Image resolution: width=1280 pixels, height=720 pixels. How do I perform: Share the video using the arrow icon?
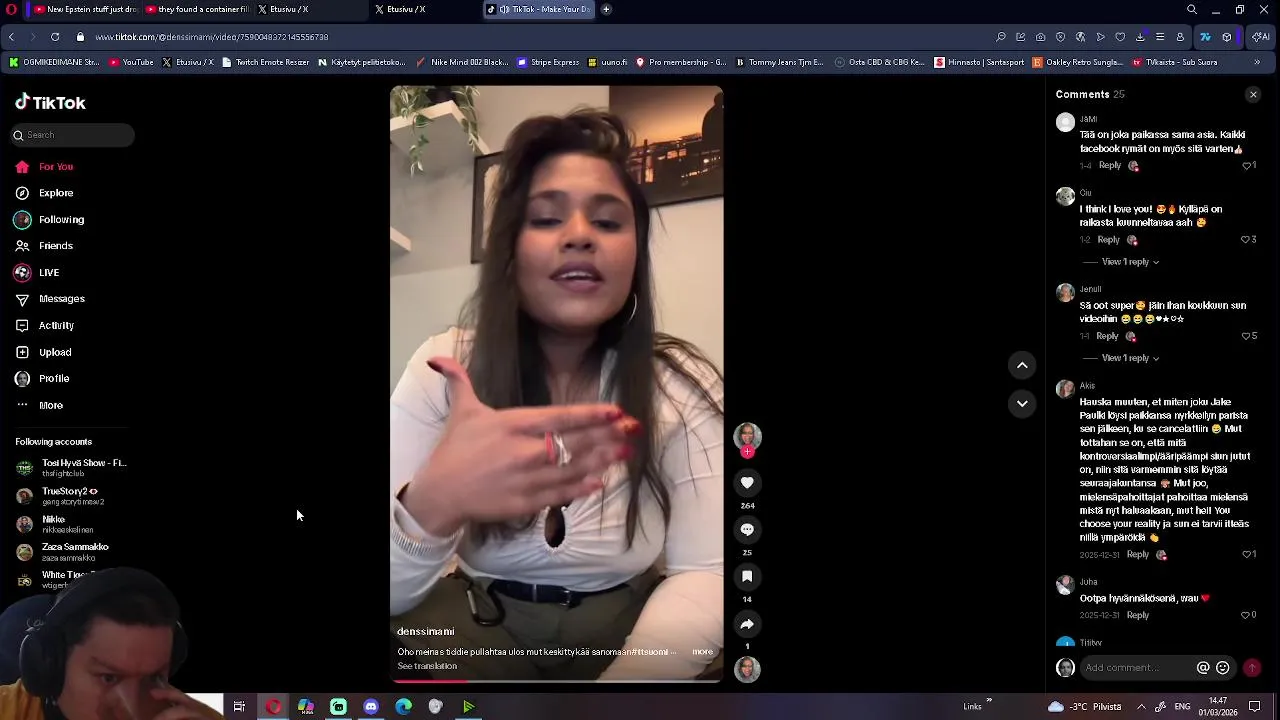pyautogui.click(x=747, y=624)
